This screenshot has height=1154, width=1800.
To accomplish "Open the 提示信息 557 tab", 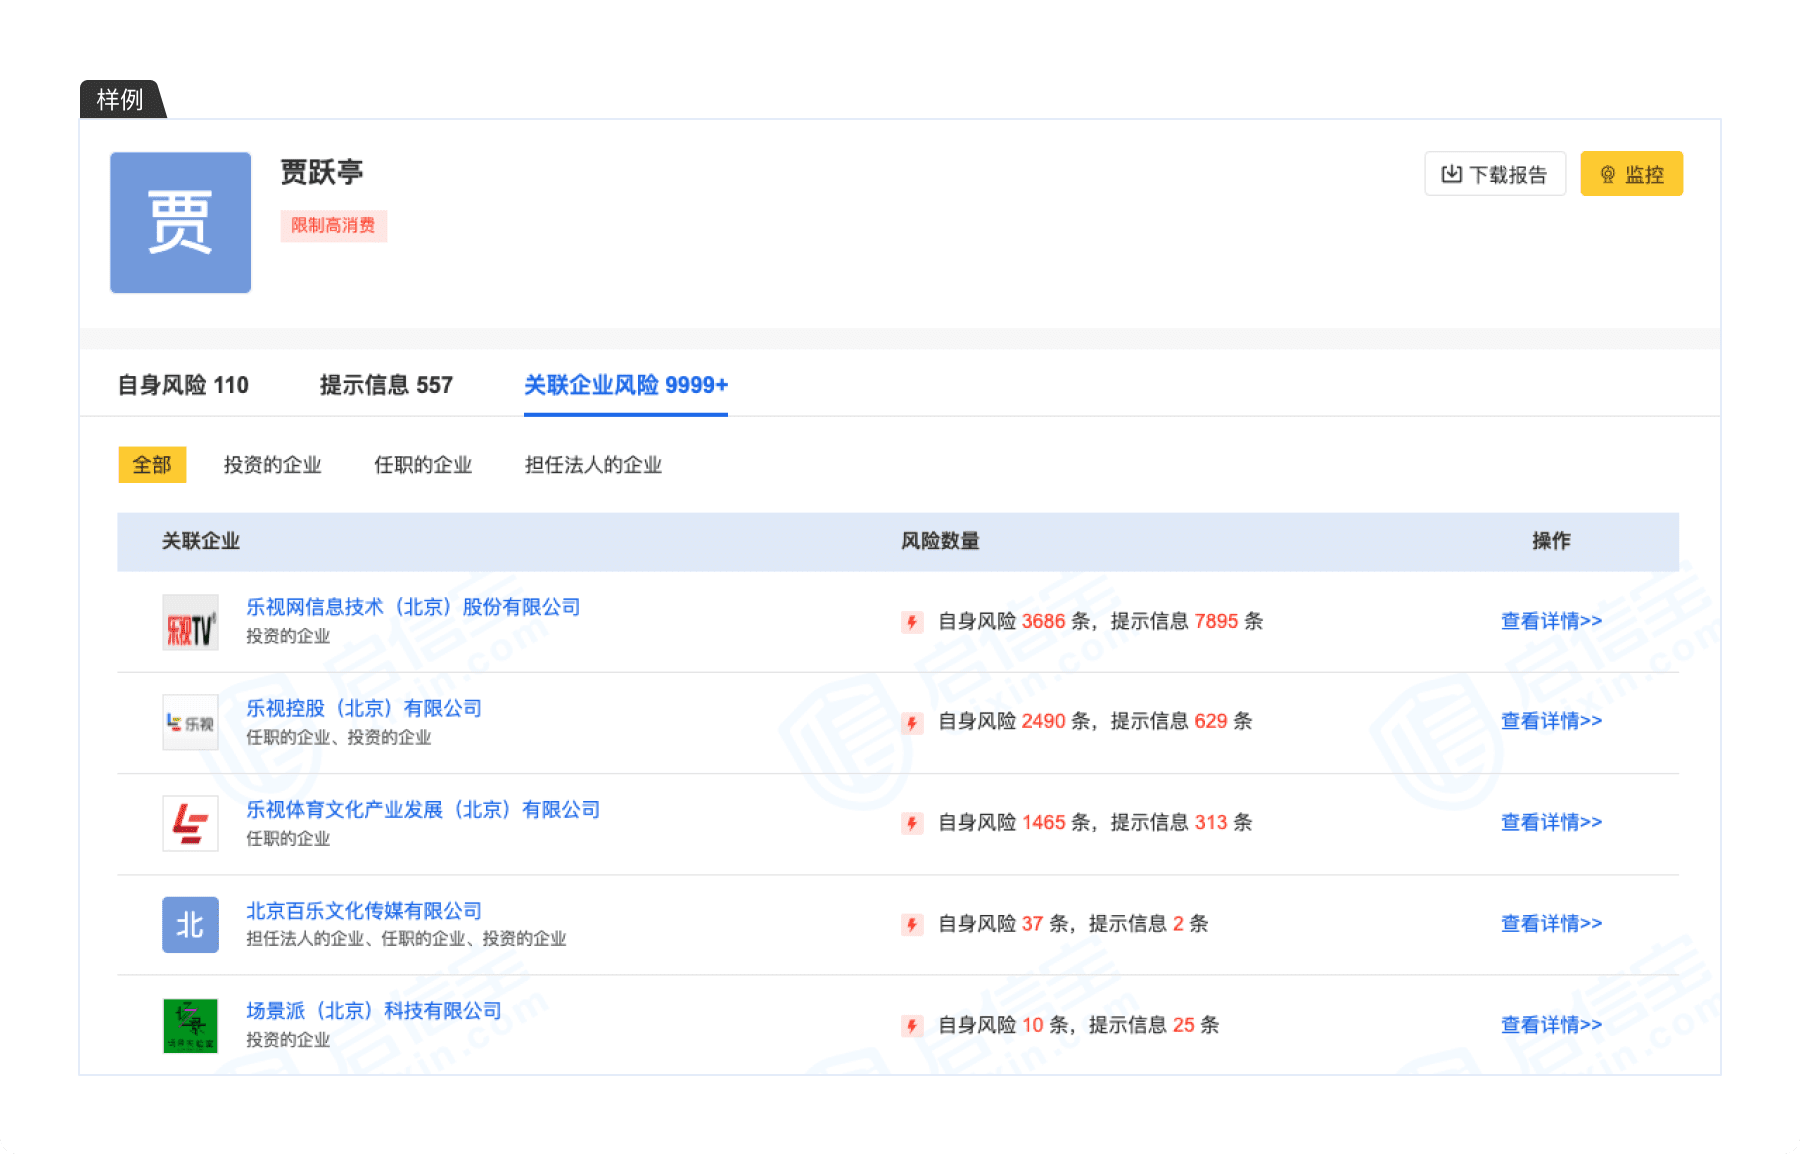I will point(386,385).
